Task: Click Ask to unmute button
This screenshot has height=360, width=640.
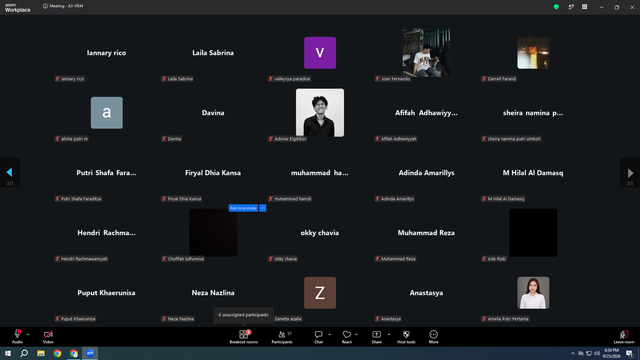Action: click(x=243, y=208)
